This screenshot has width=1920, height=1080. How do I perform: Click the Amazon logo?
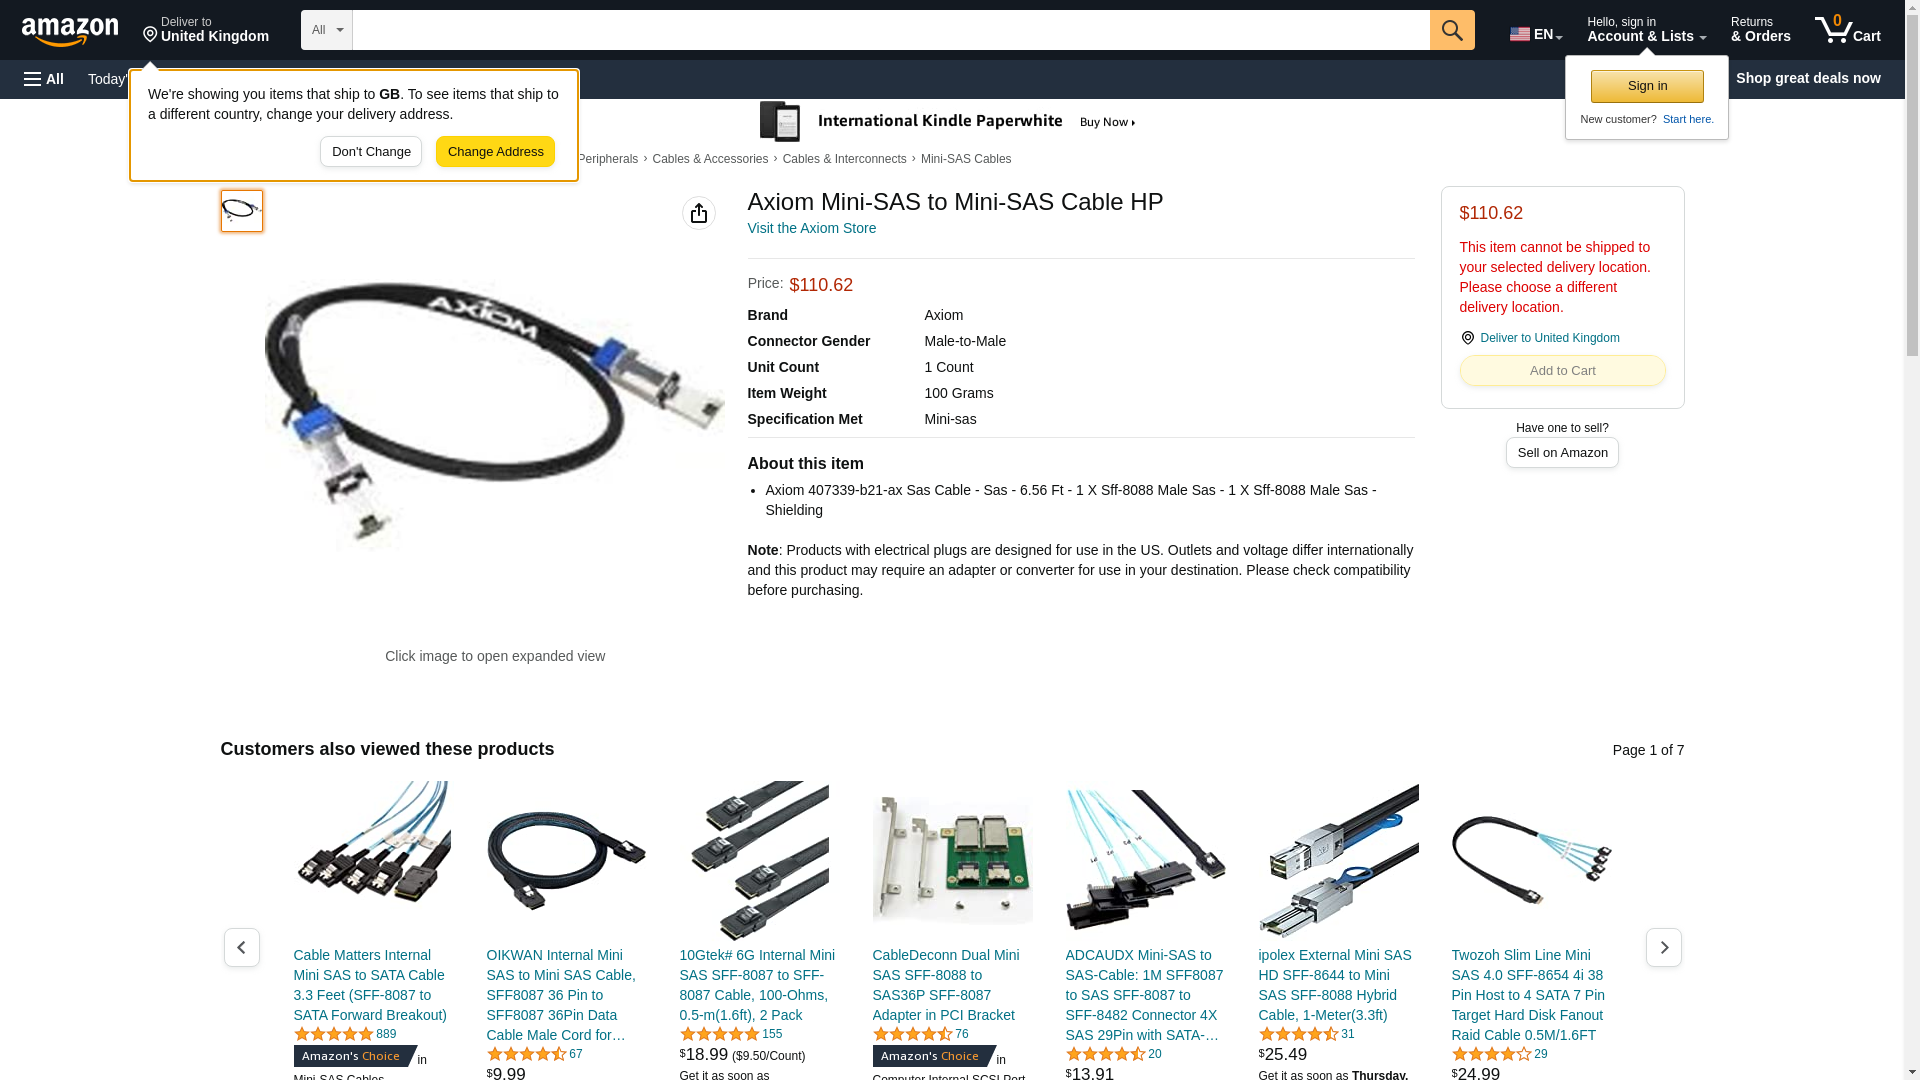coord(70,31)
